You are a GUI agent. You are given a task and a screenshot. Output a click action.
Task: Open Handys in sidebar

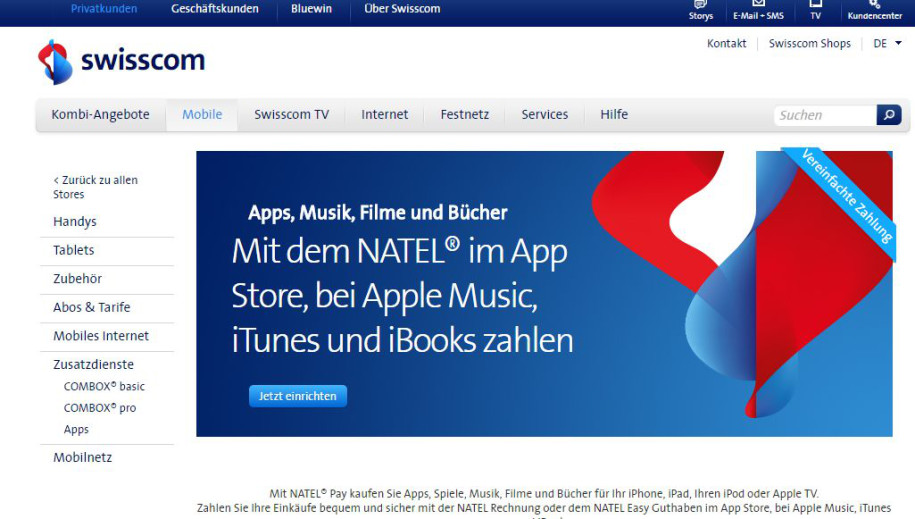pos(75,222)
